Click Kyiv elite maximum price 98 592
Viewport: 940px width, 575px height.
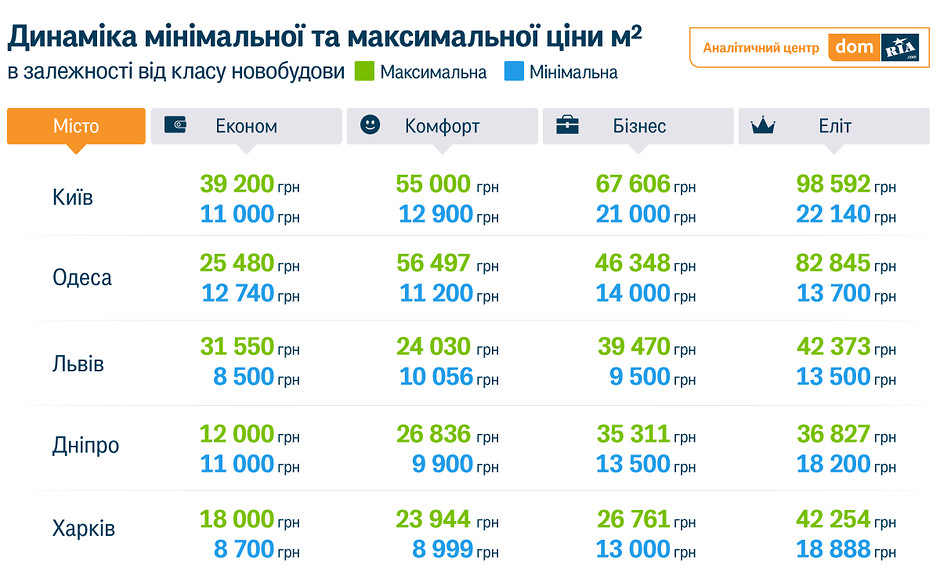click(x=833, y=185)
